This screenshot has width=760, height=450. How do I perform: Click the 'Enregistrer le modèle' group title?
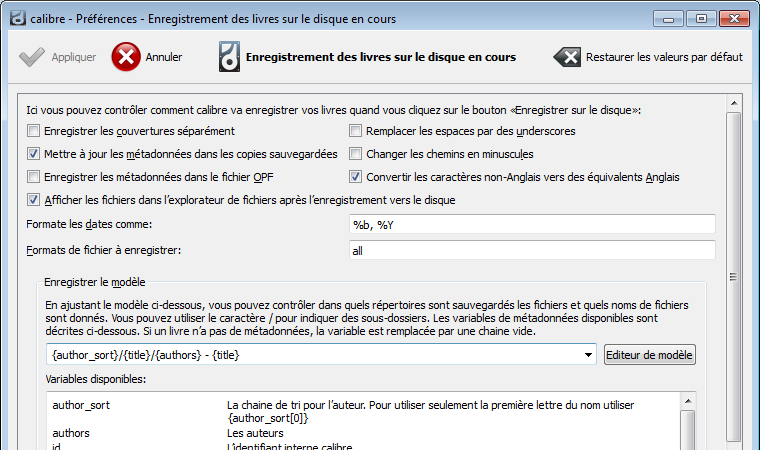(x=95, y=282)
